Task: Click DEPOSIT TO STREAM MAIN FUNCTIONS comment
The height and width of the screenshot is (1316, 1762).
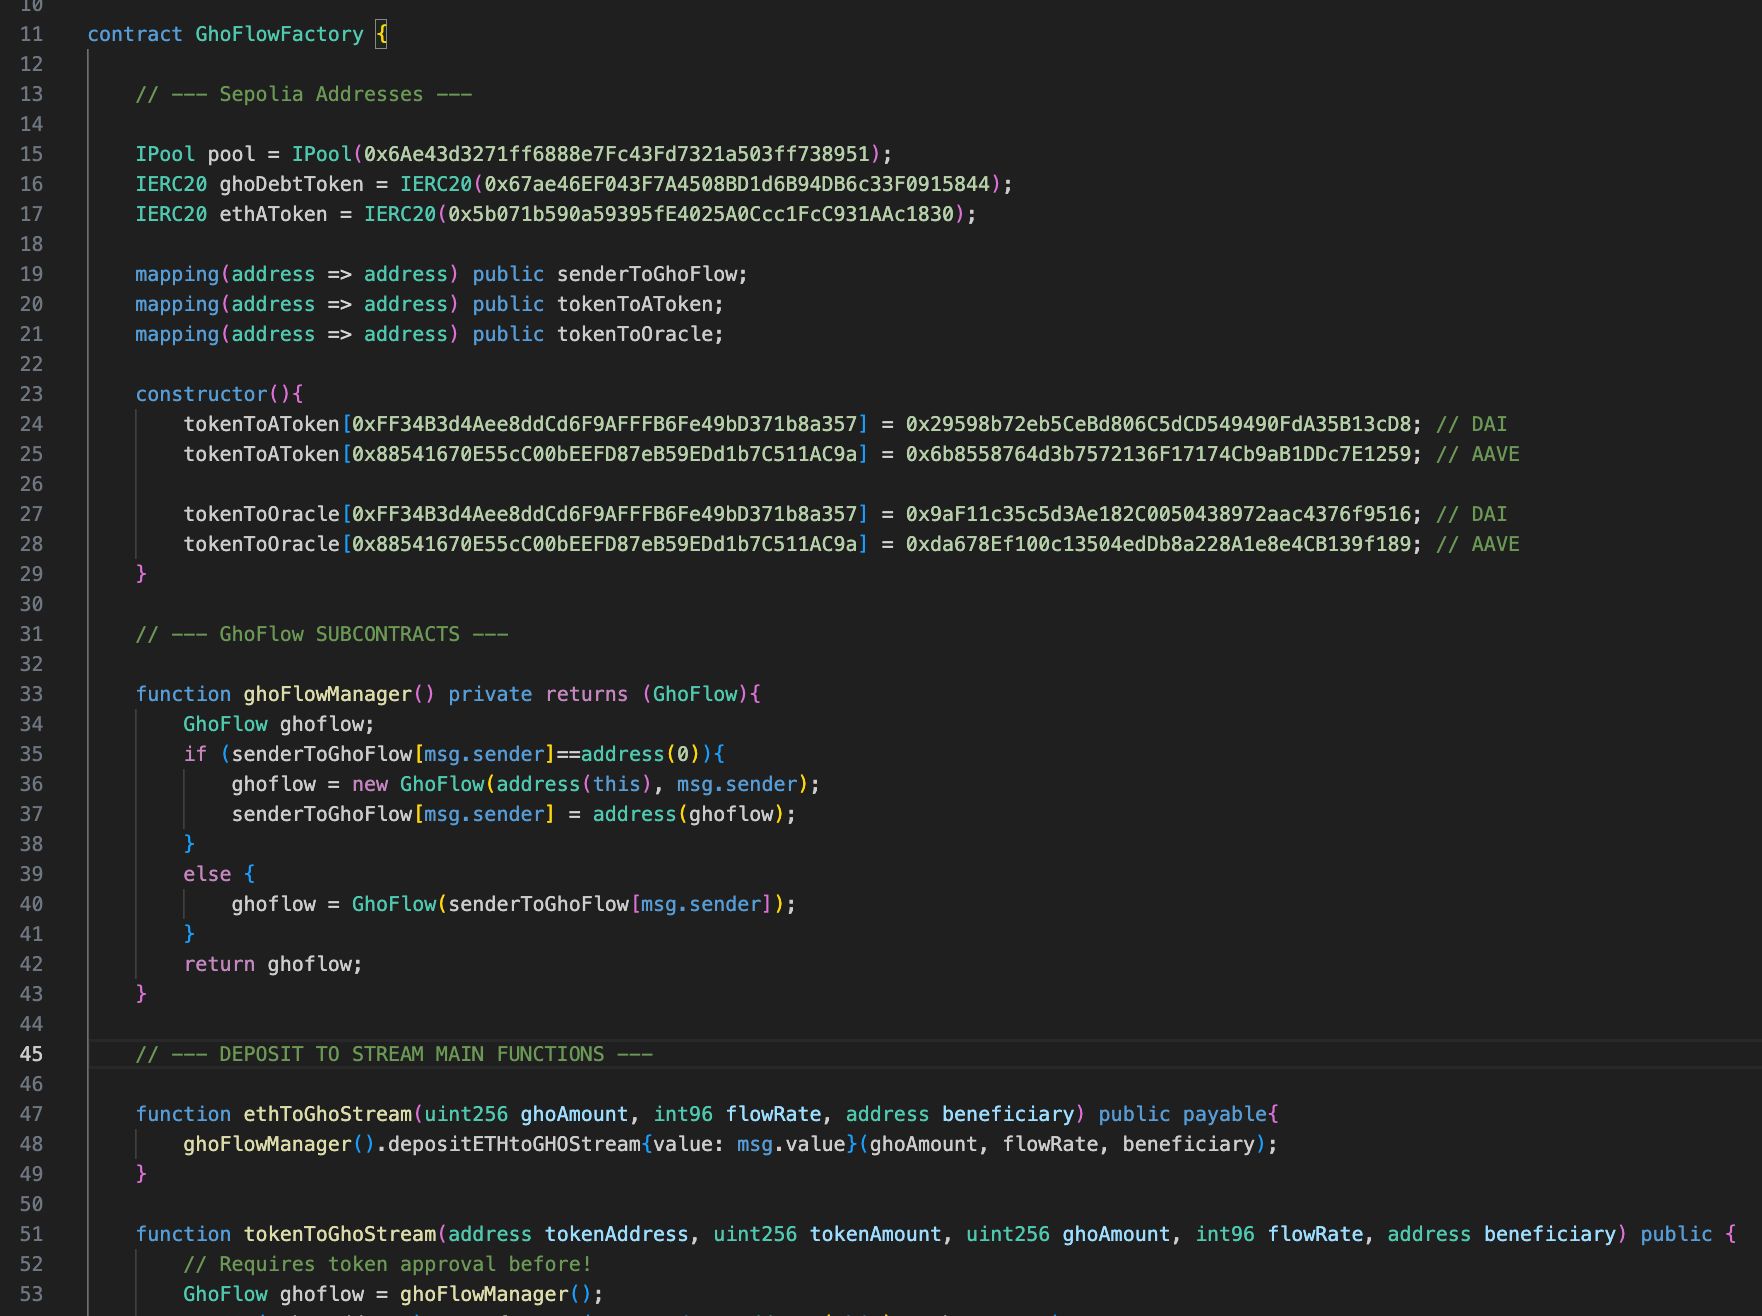Action: point(394,1054)
